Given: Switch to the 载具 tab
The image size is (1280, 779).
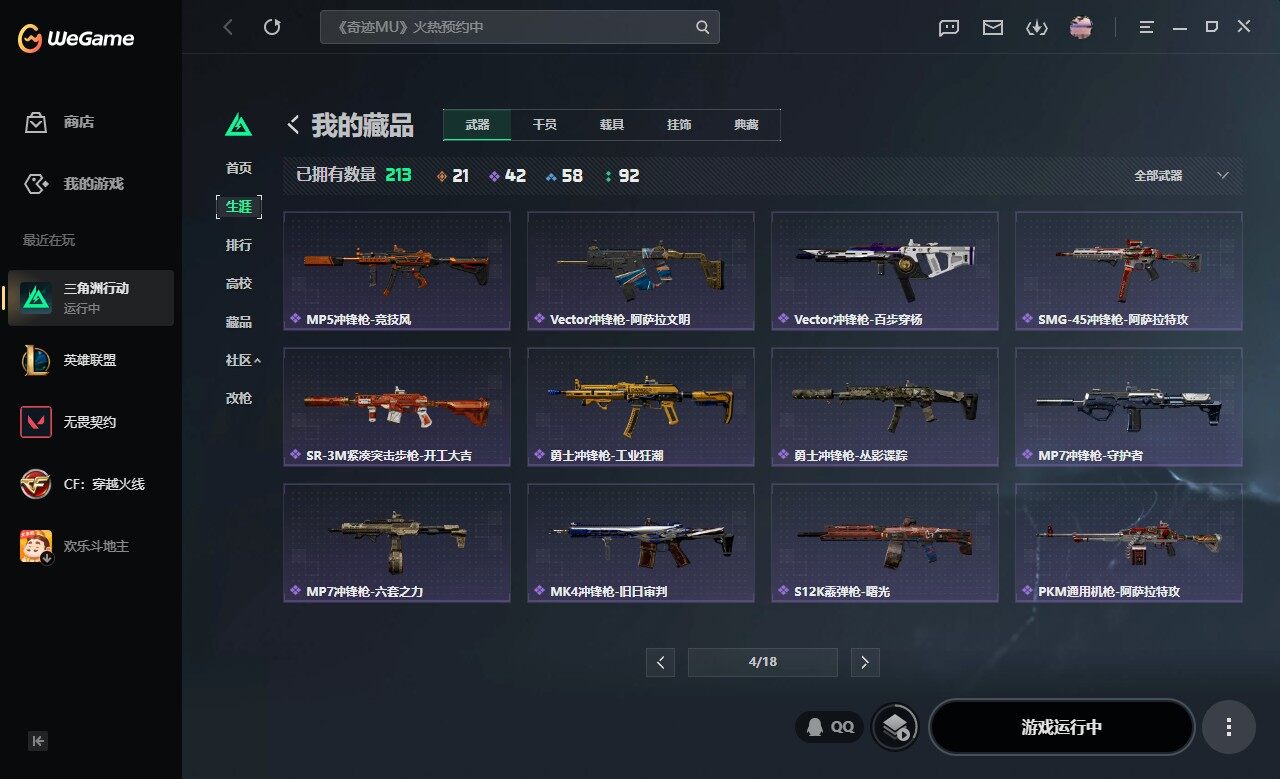Looking at the screenshot, I should [x=612, y=125].
